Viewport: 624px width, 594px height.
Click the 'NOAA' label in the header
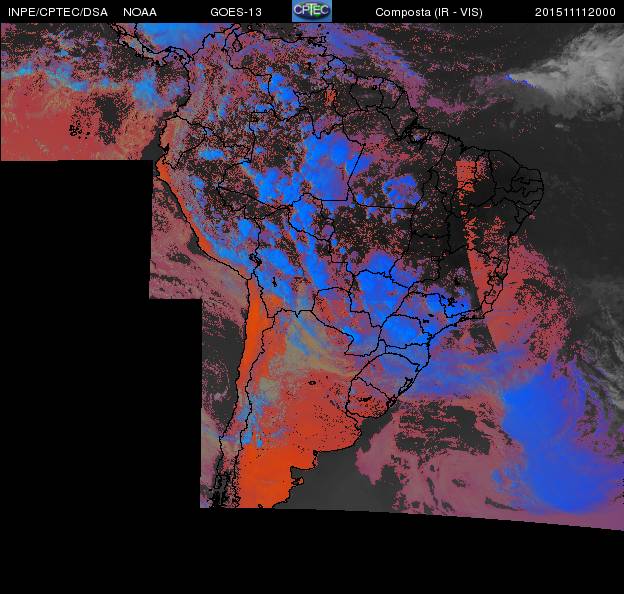tap(140, 12)
